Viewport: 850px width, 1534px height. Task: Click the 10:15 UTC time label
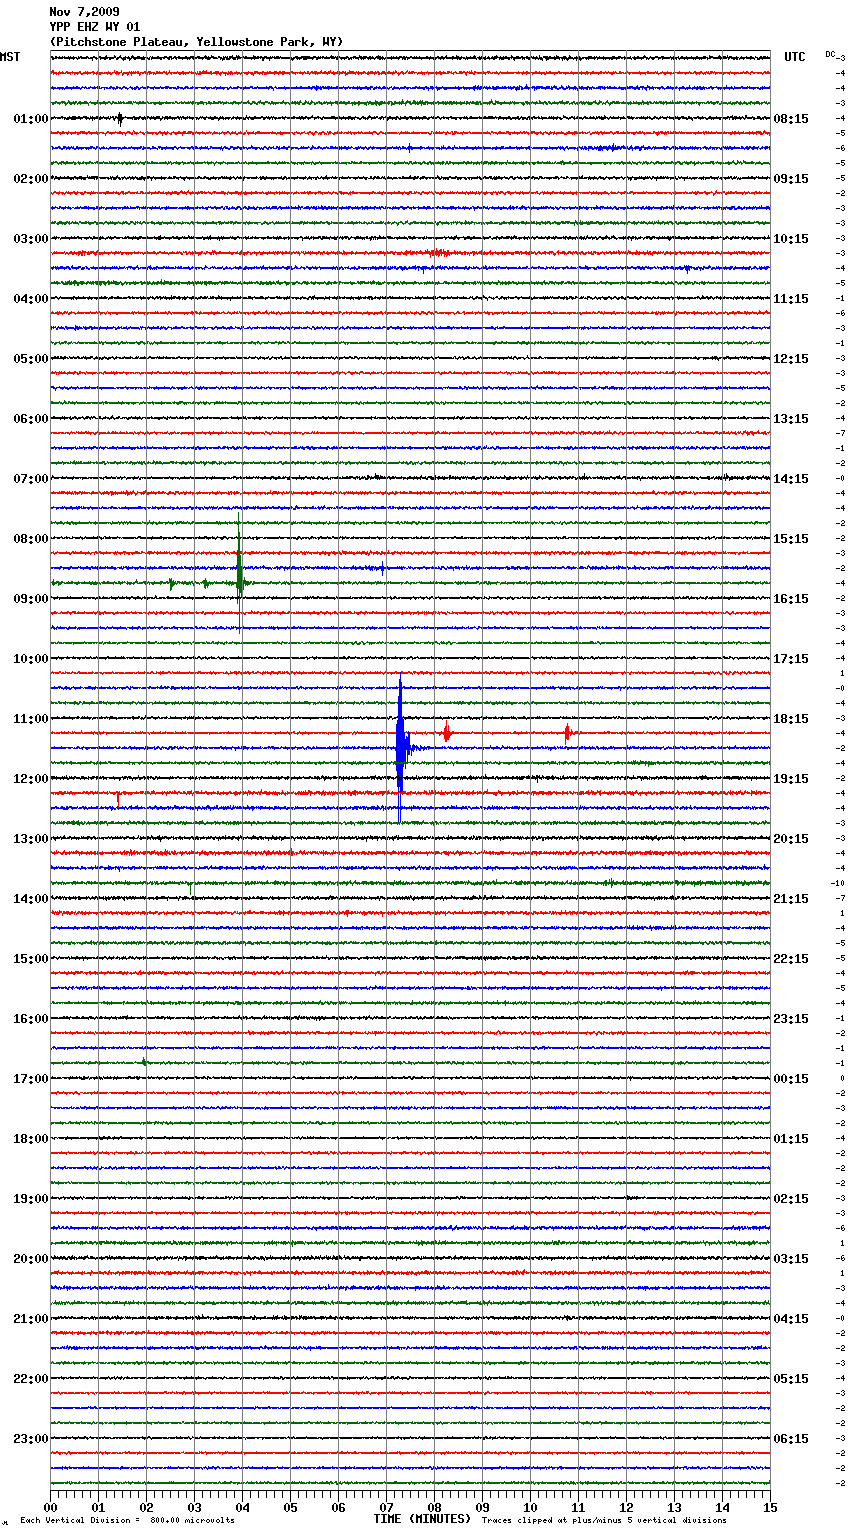pos(791,239)
